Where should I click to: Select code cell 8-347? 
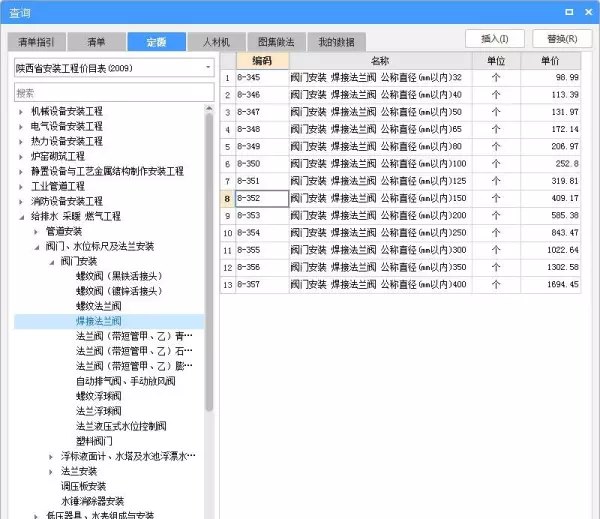pos(262,112)
